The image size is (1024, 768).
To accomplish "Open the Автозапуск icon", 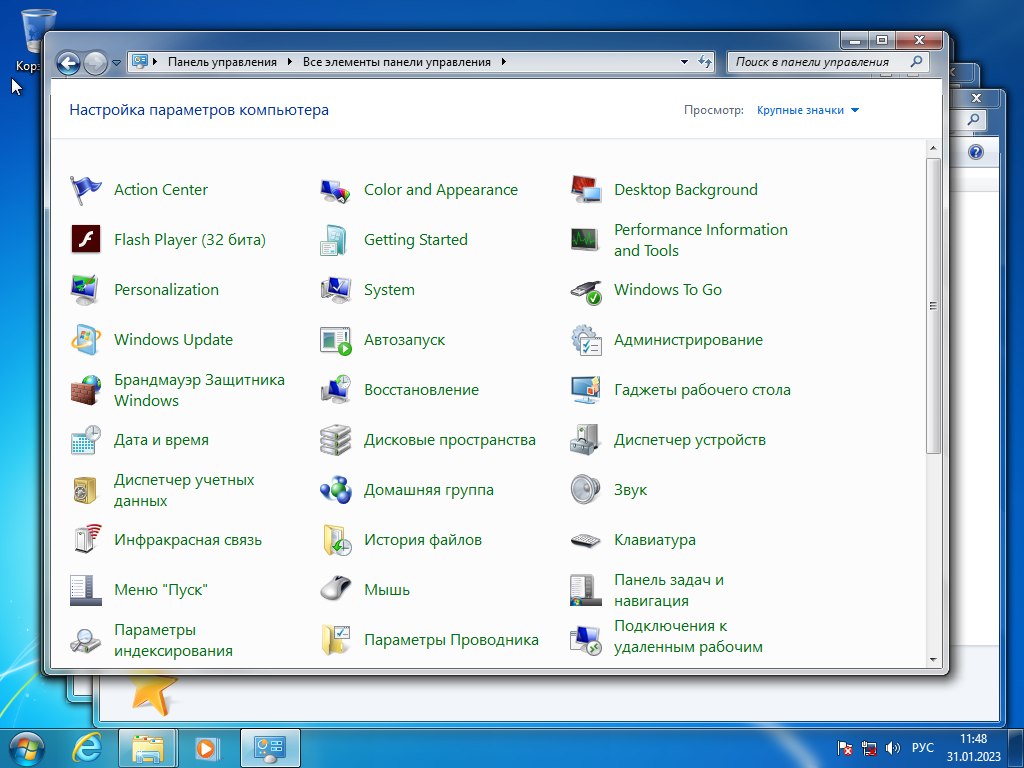I will [336, 340].
